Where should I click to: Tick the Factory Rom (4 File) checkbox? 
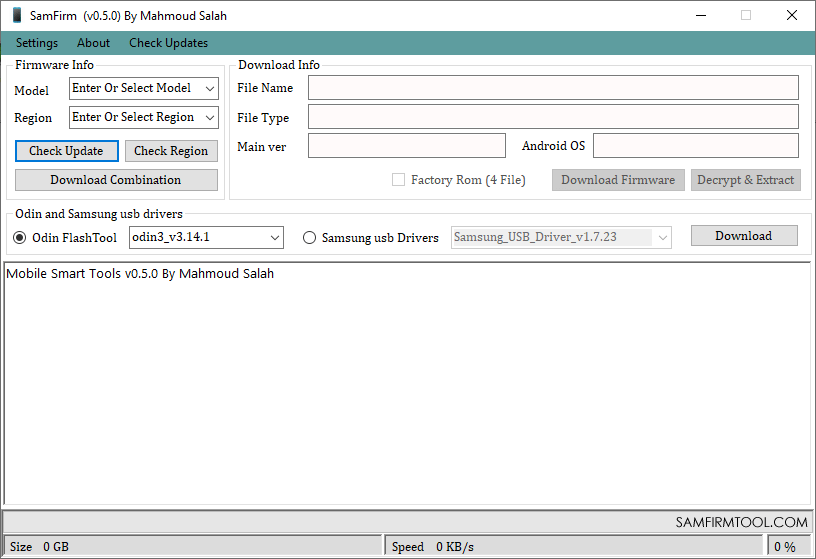click(398, 180)
